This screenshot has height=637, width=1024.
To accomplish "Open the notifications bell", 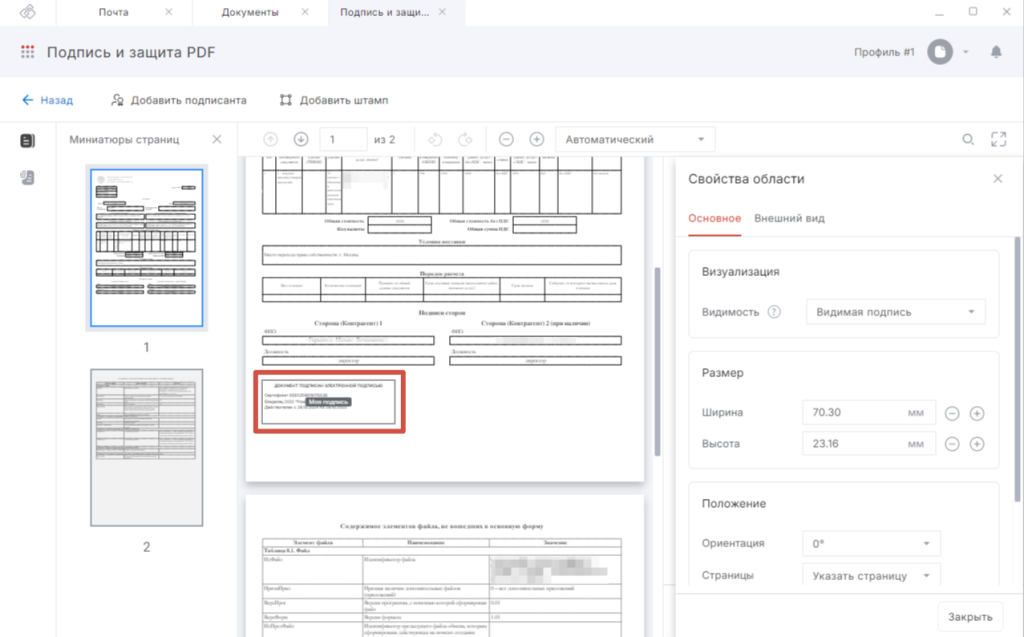I will click(x=996, y=52).
